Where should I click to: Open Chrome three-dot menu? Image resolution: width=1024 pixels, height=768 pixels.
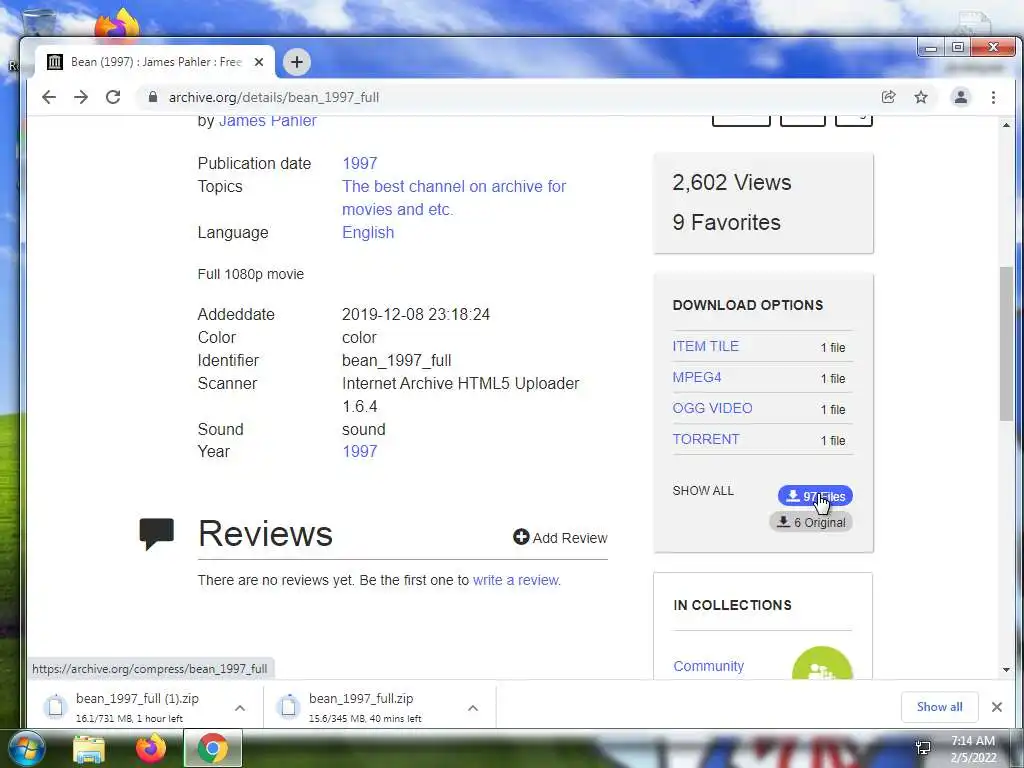[x=993, y=97]
